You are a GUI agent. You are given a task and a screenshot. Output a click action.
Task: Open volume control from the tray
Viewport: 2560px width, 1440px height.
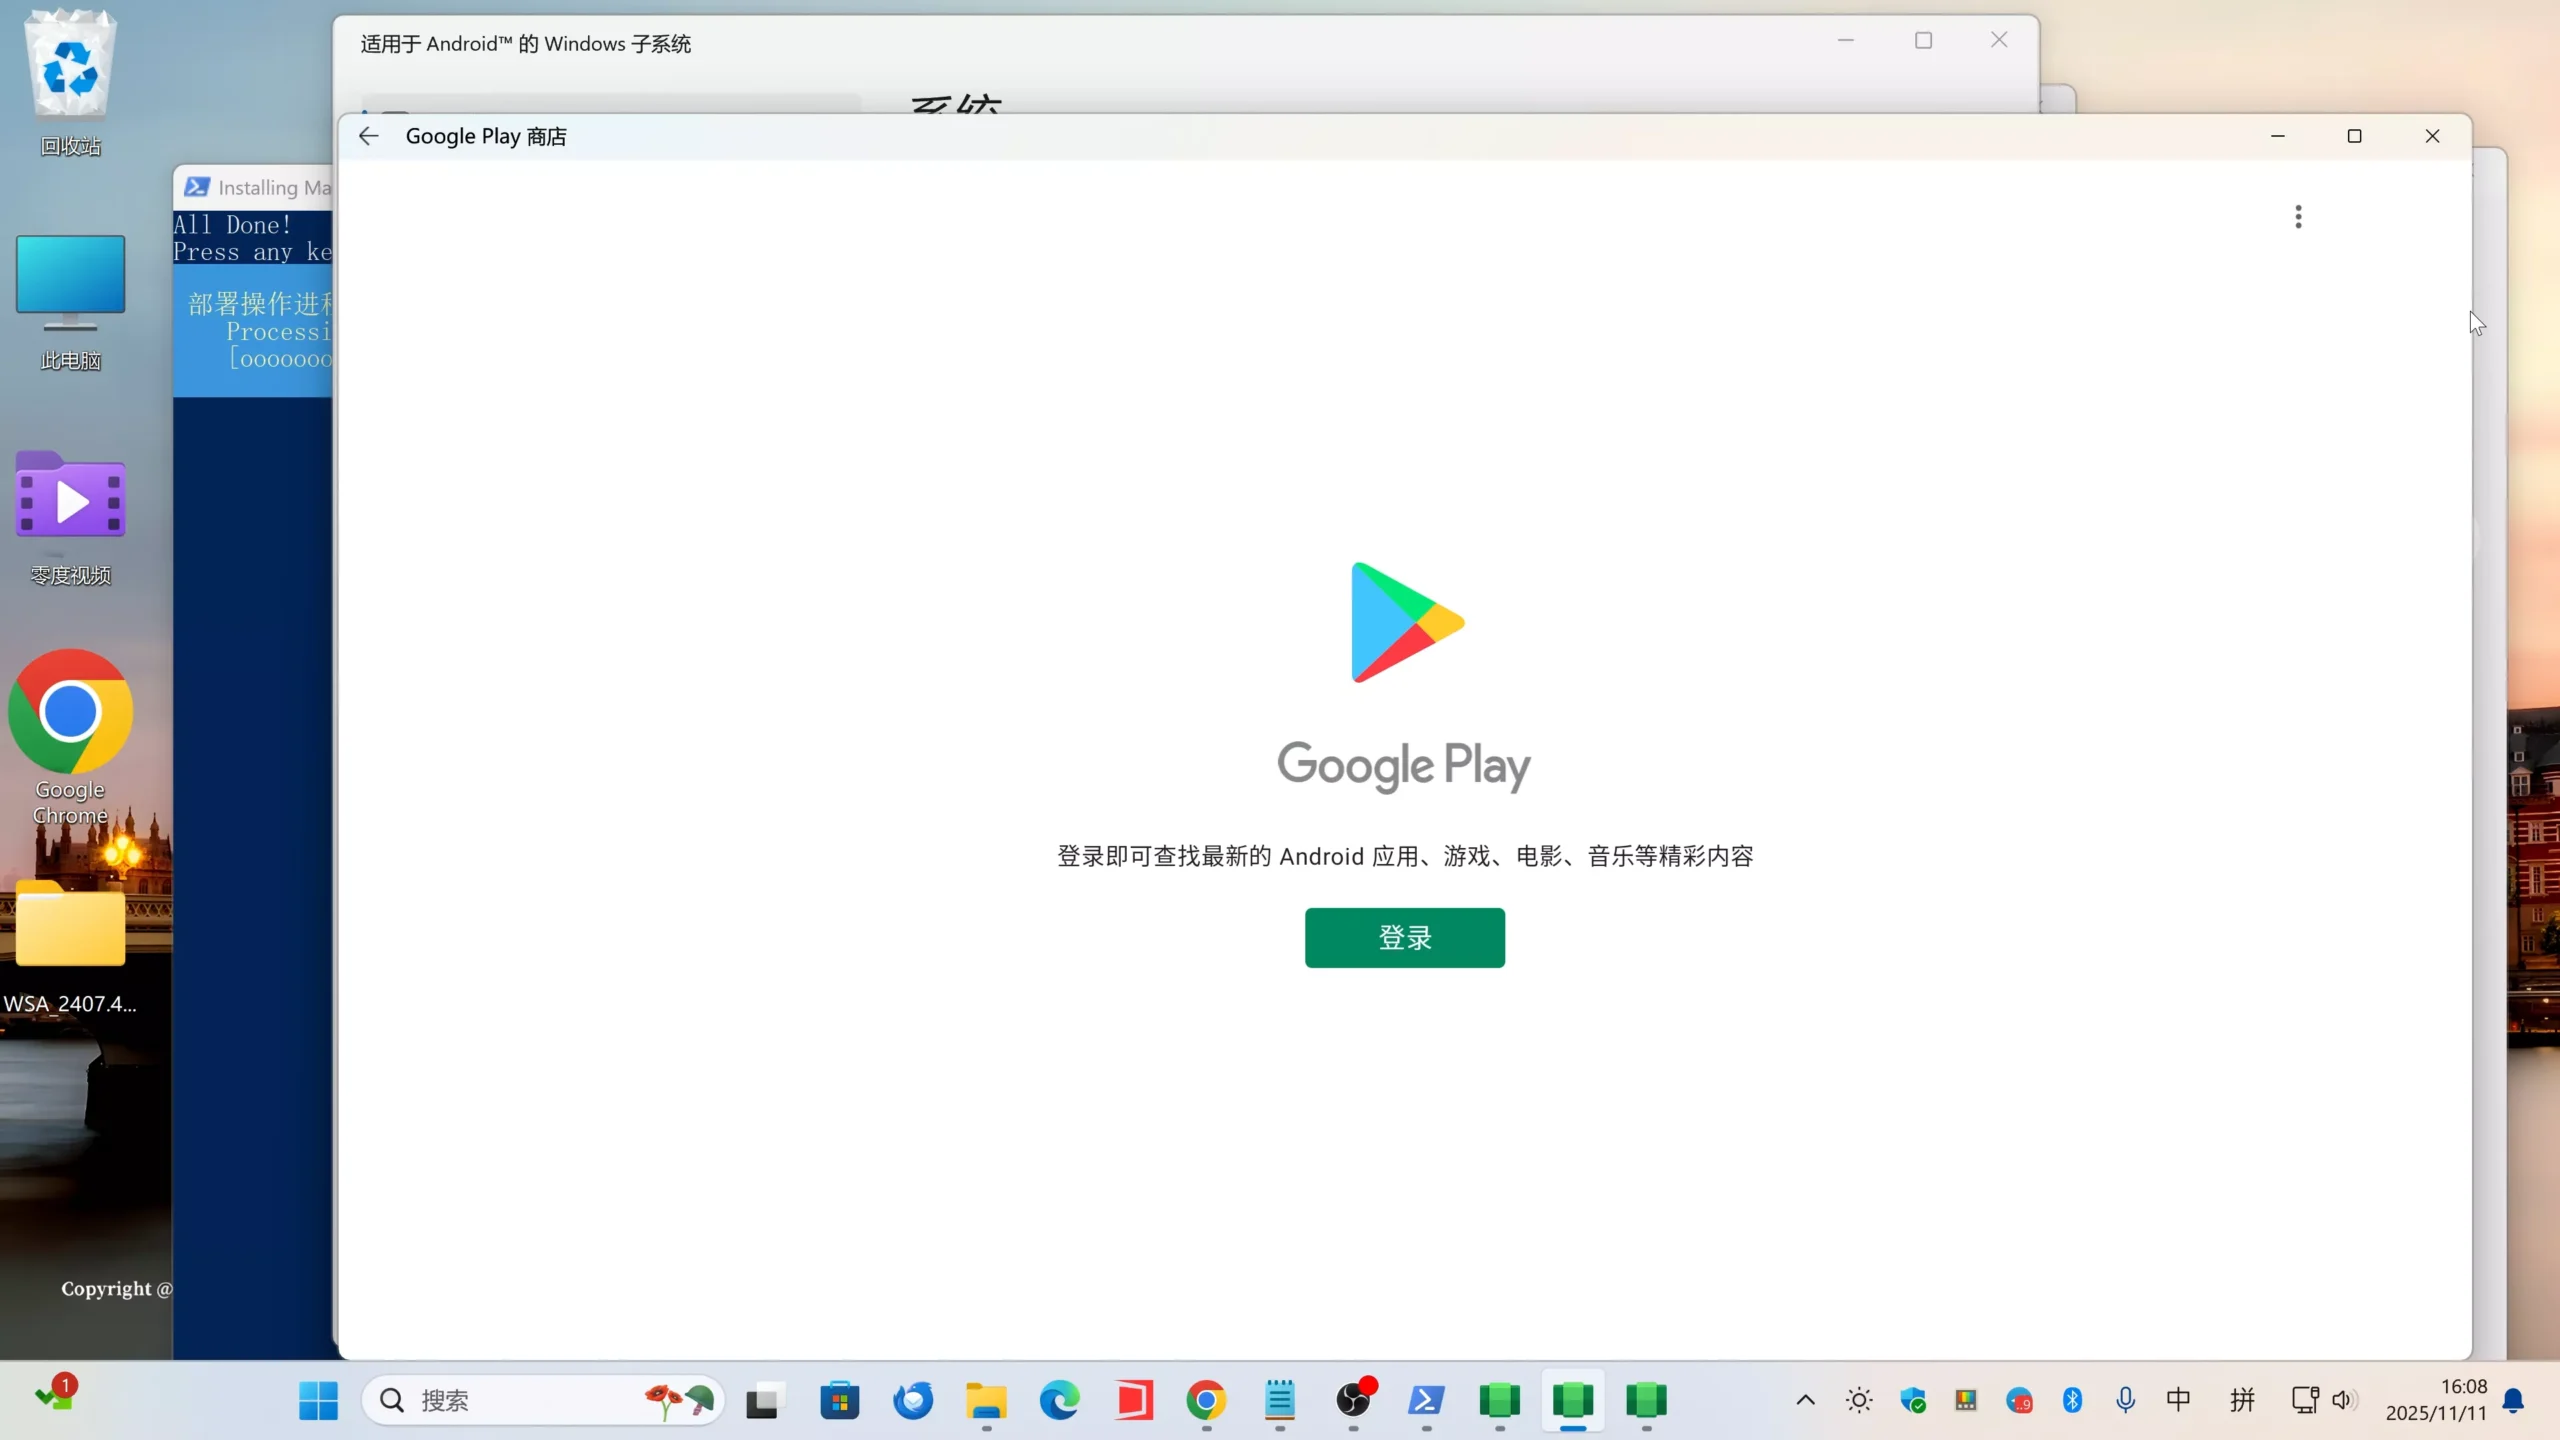coord(2343,1400)
